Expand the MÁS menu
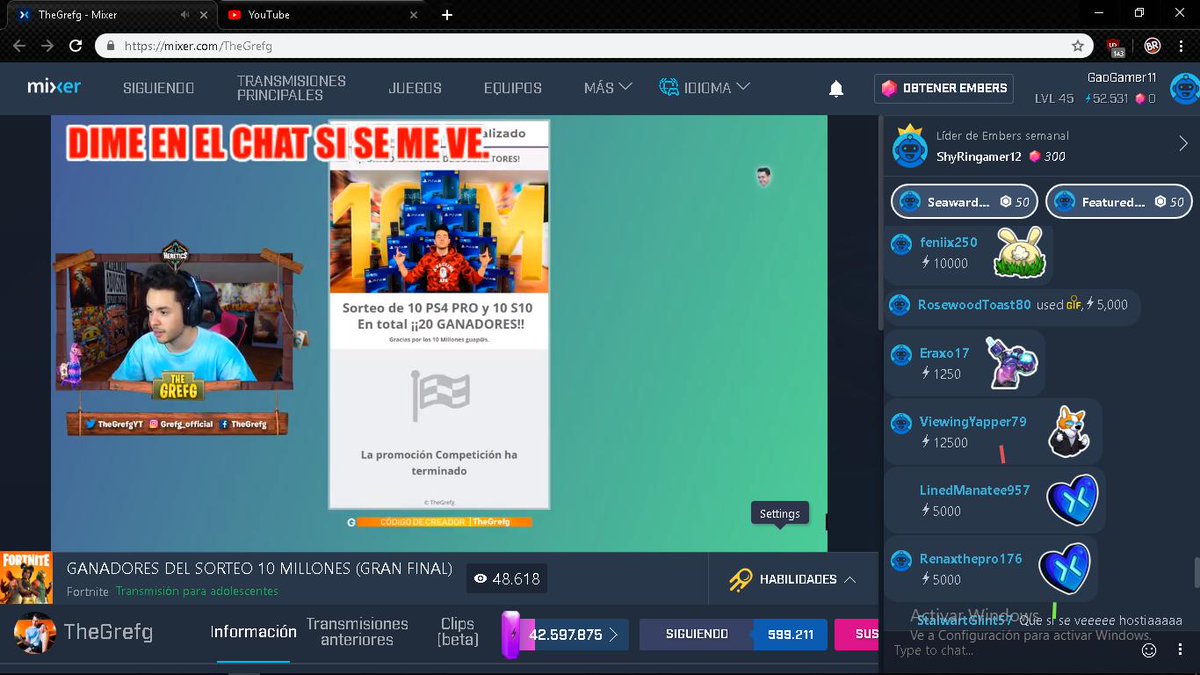This screenshot has width=1200, height=675. (x=608, y=88)
